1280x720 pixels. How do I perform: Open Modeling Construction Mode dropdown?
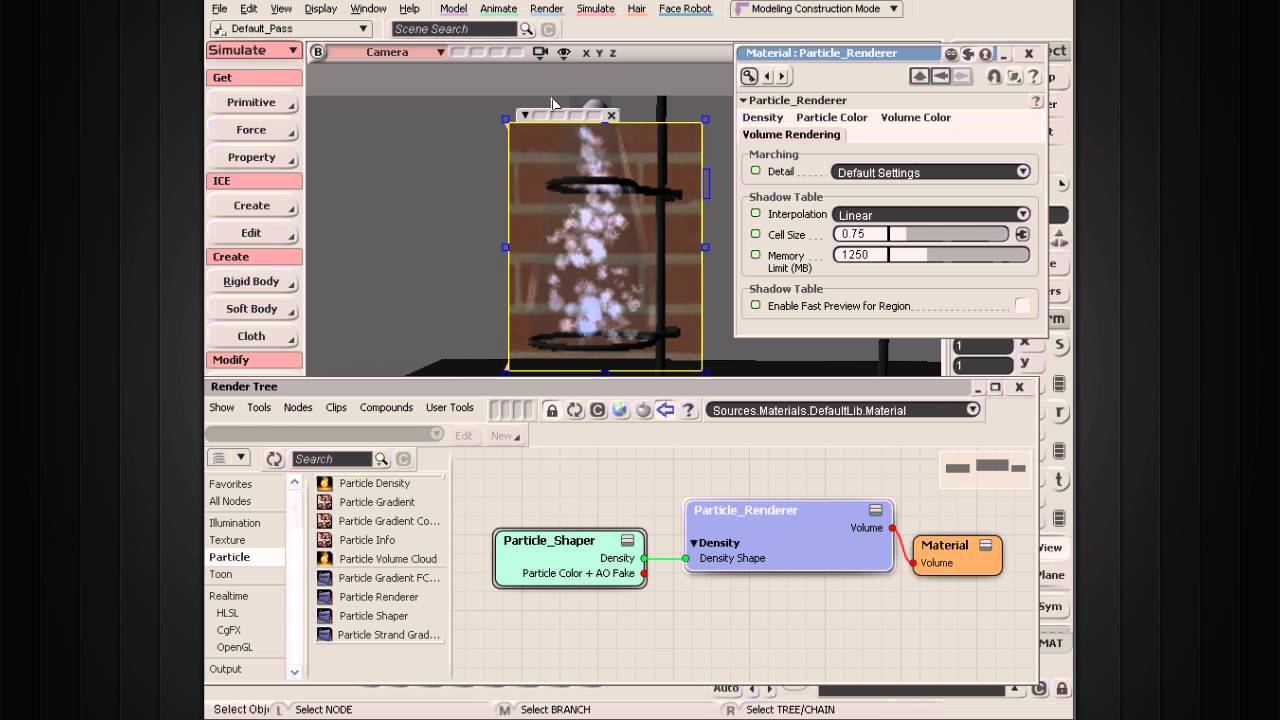click(x=816, y=9)
